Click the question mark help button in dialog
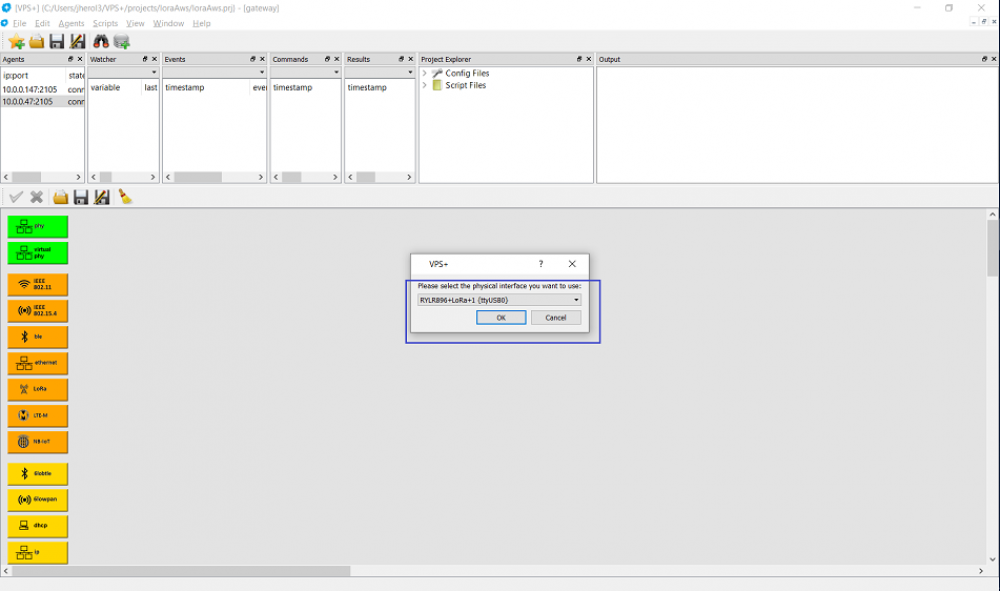The height and width of the screenshot is (591, 1000). pyautogui.click(x=541, y=264)
